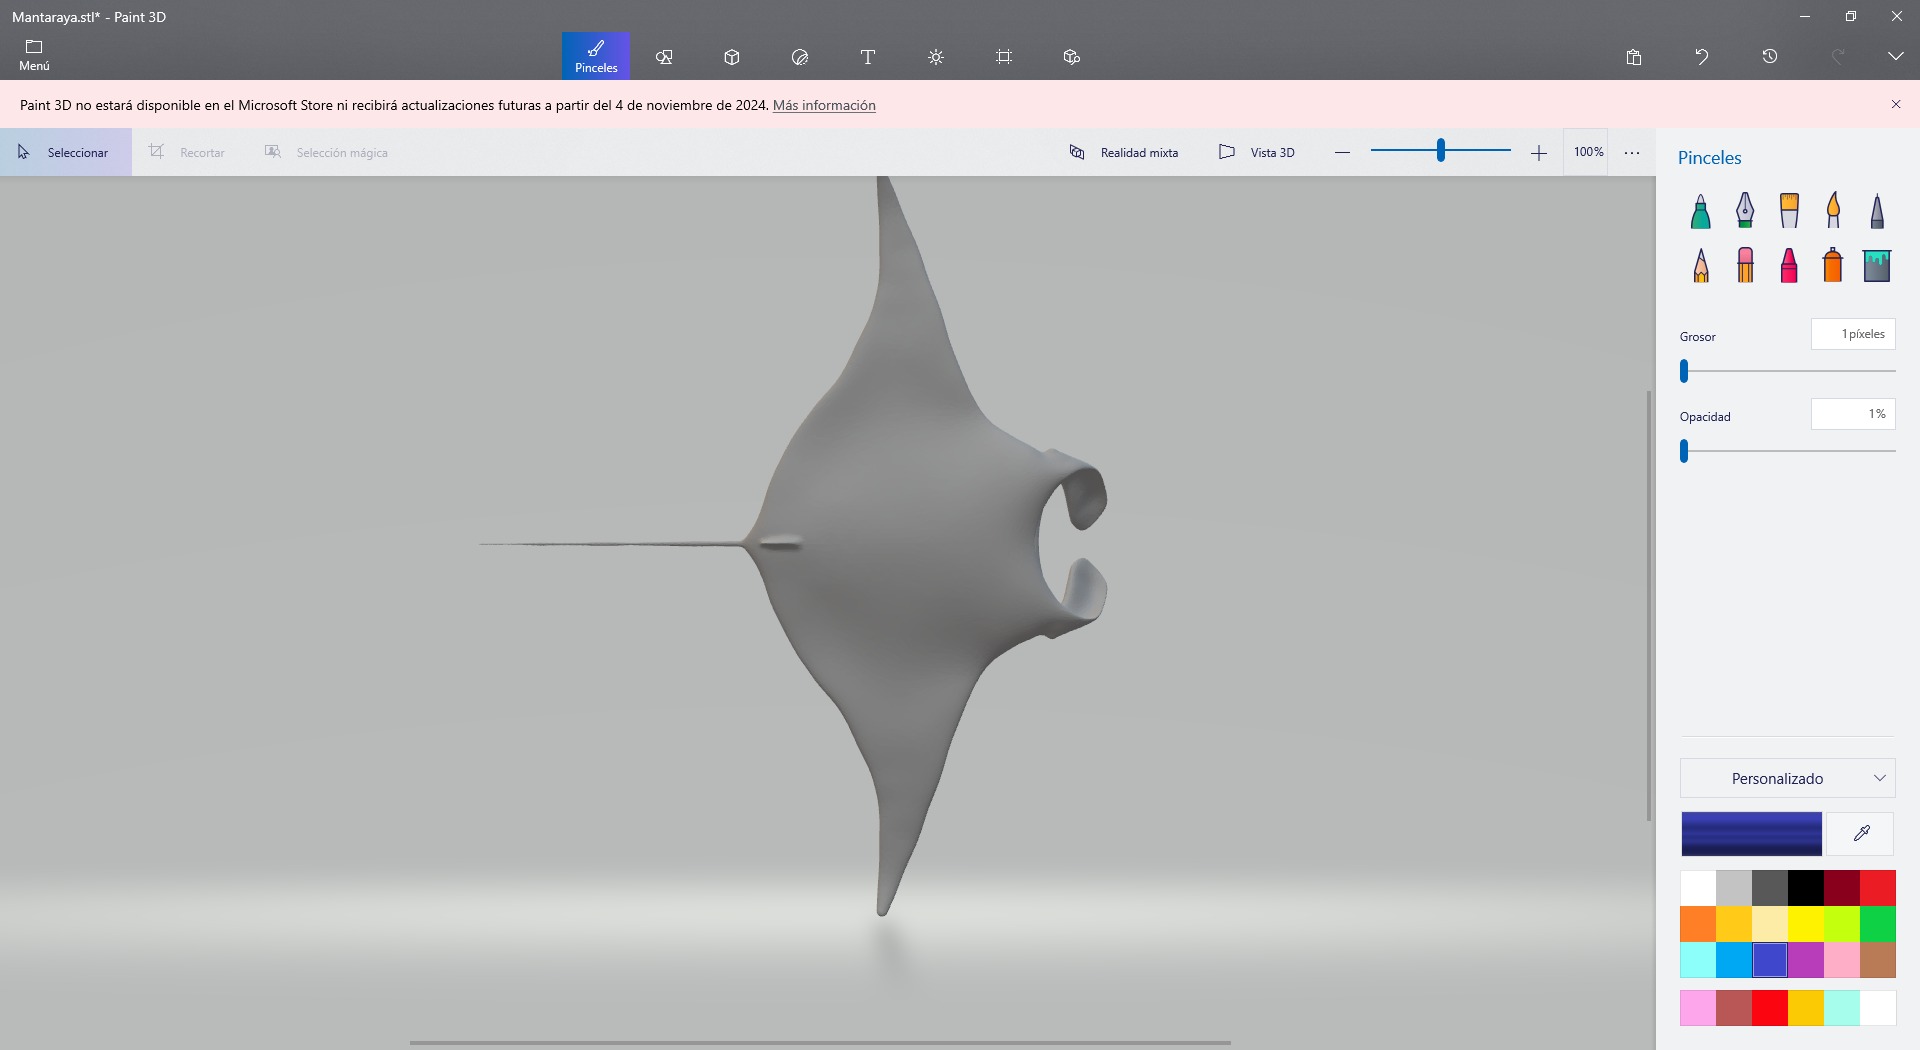Click the Recortar tool
The width and height of the screenshot is (1920, 1050).
188,152
